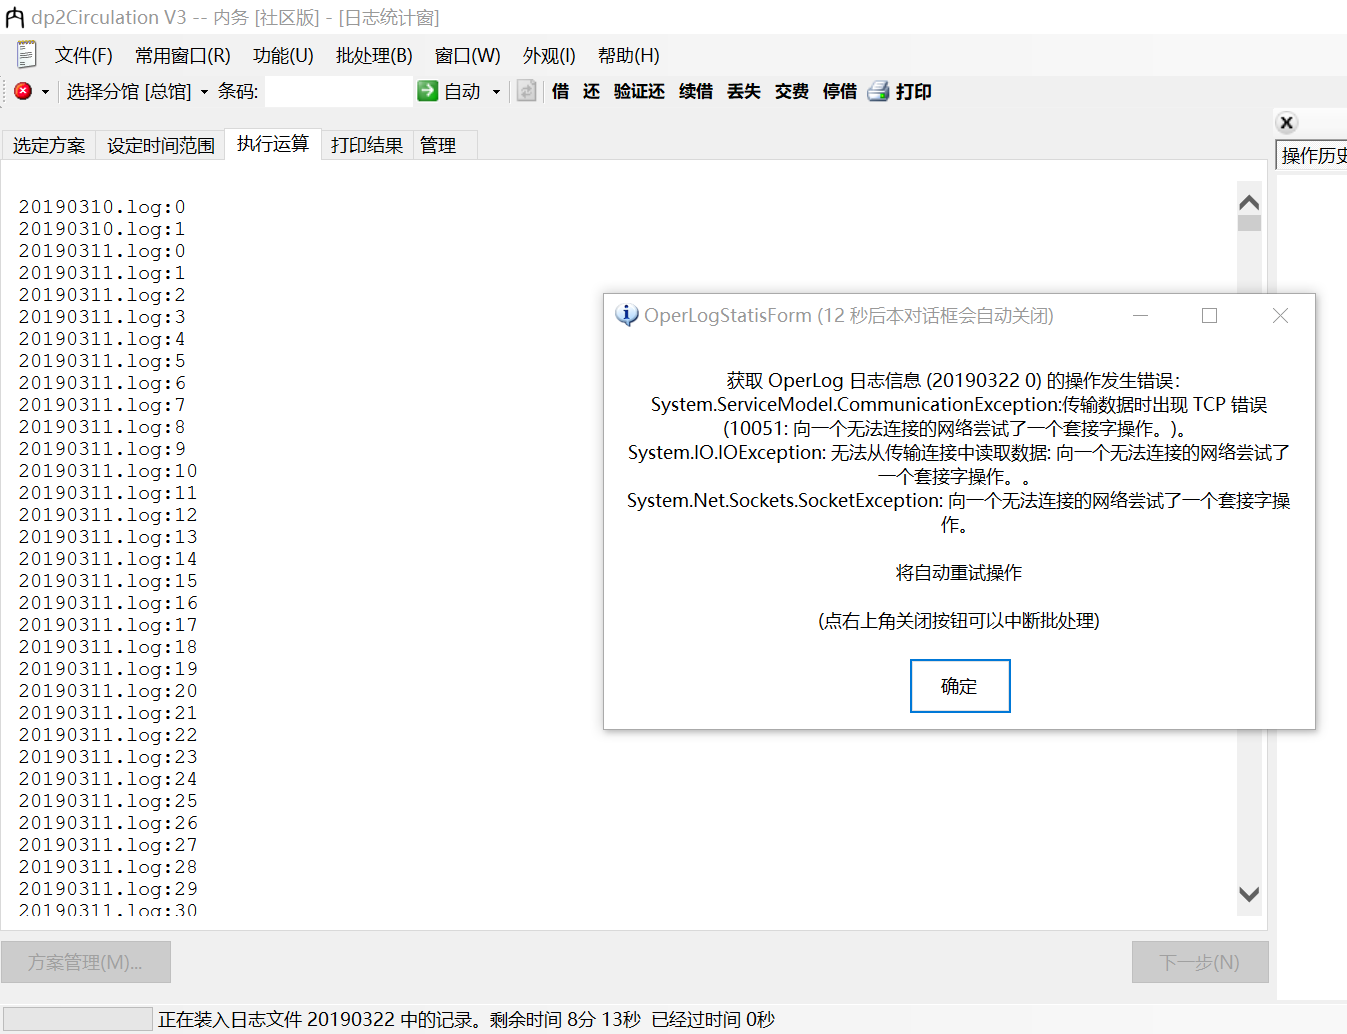Click the progress bar in the status bar

coord(77,1021)
